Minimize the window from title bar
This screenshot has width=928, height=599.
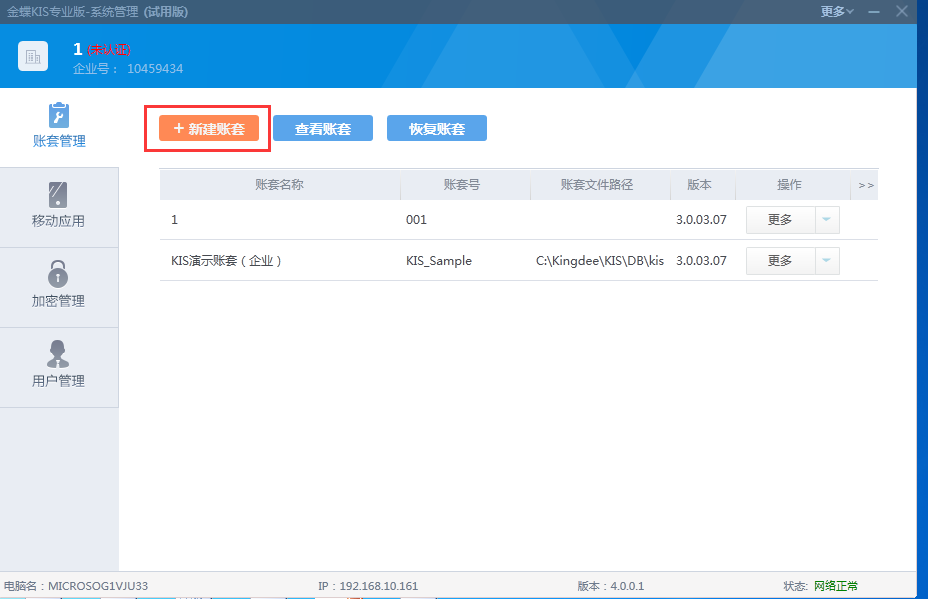(874, 11)
